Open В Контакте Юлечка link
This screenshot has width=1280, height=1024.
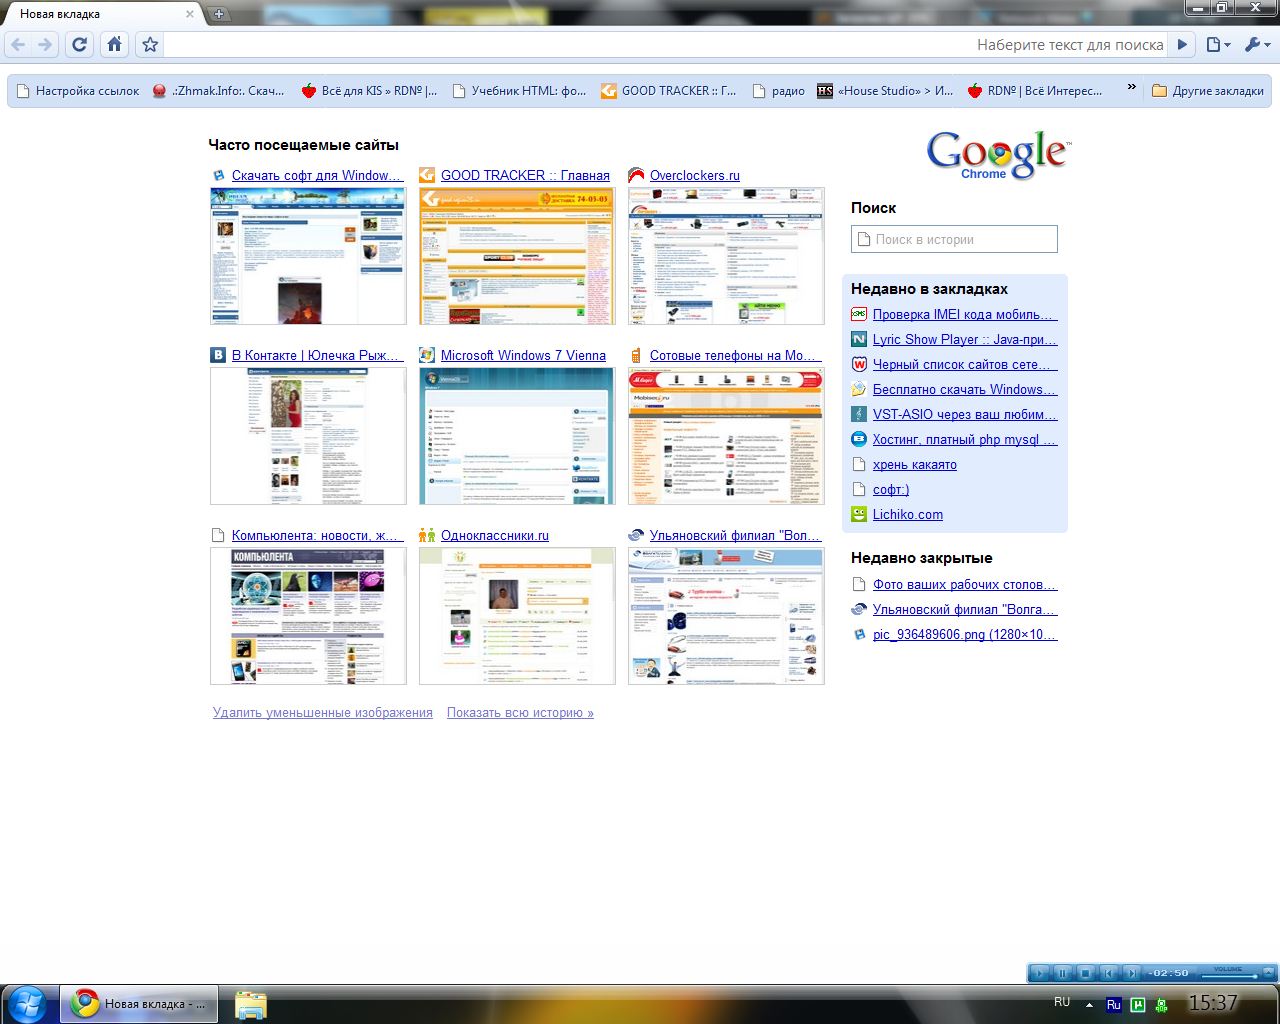point(318,355)
